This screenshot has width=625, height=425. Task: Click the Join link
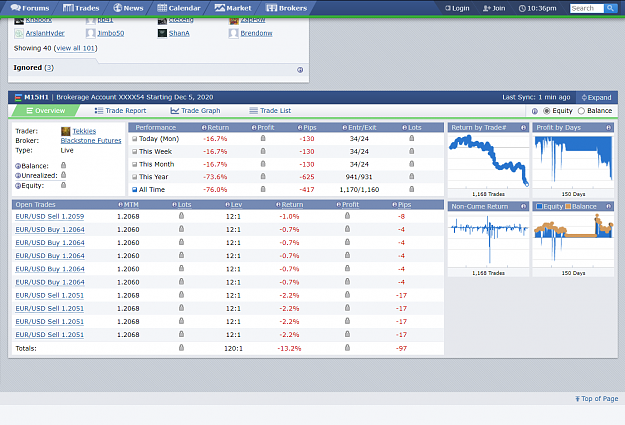494,8
